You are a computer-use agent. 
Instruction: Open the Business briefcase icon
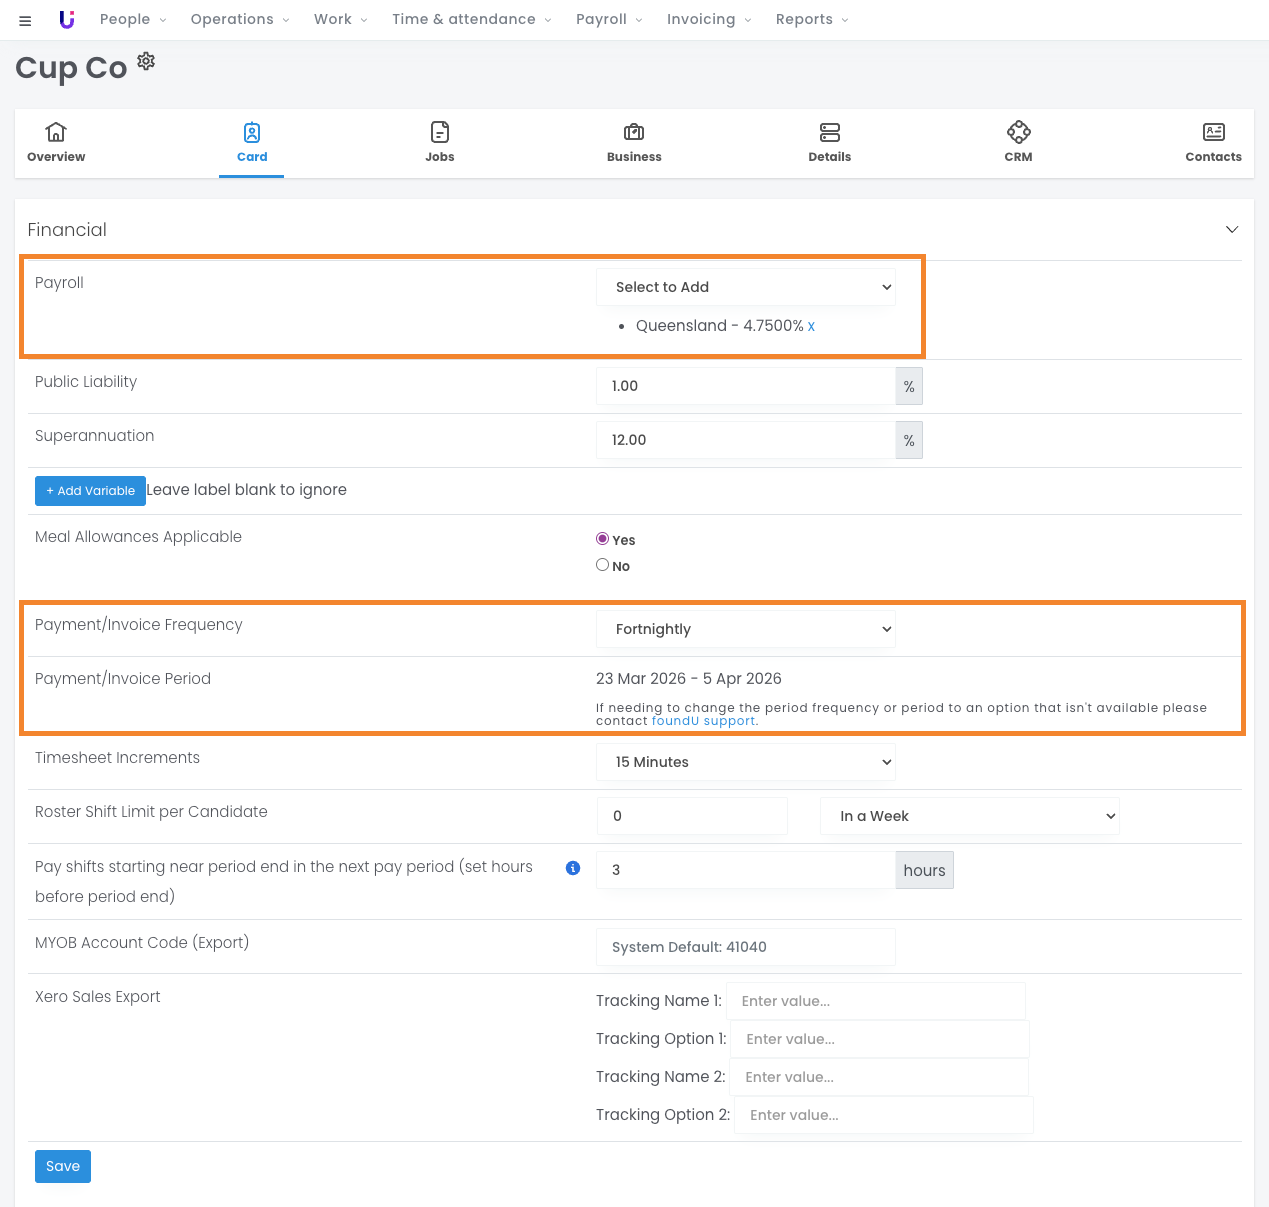(x=634, y=132)
